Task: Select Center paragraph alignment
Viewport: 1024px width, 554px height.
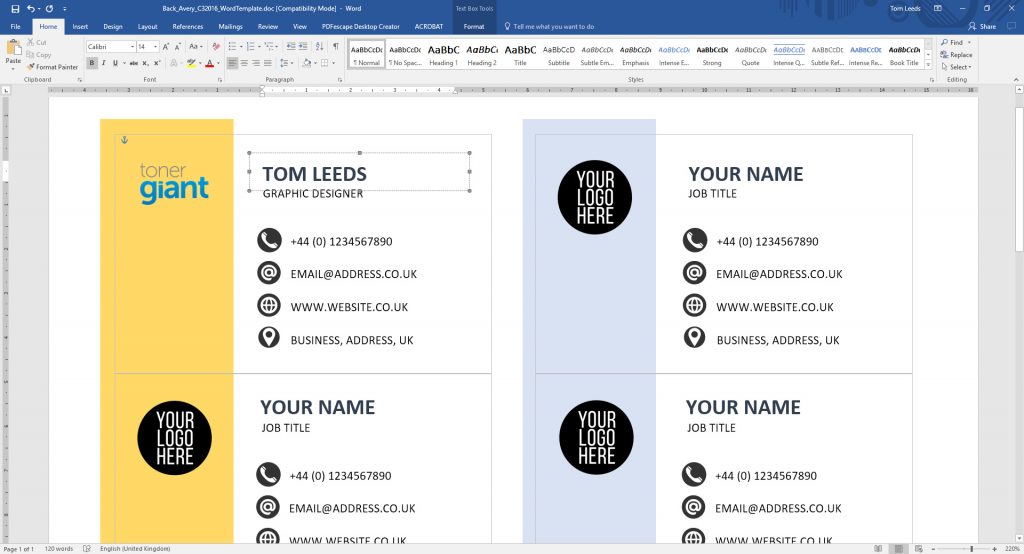Action: tap(244, 63)
